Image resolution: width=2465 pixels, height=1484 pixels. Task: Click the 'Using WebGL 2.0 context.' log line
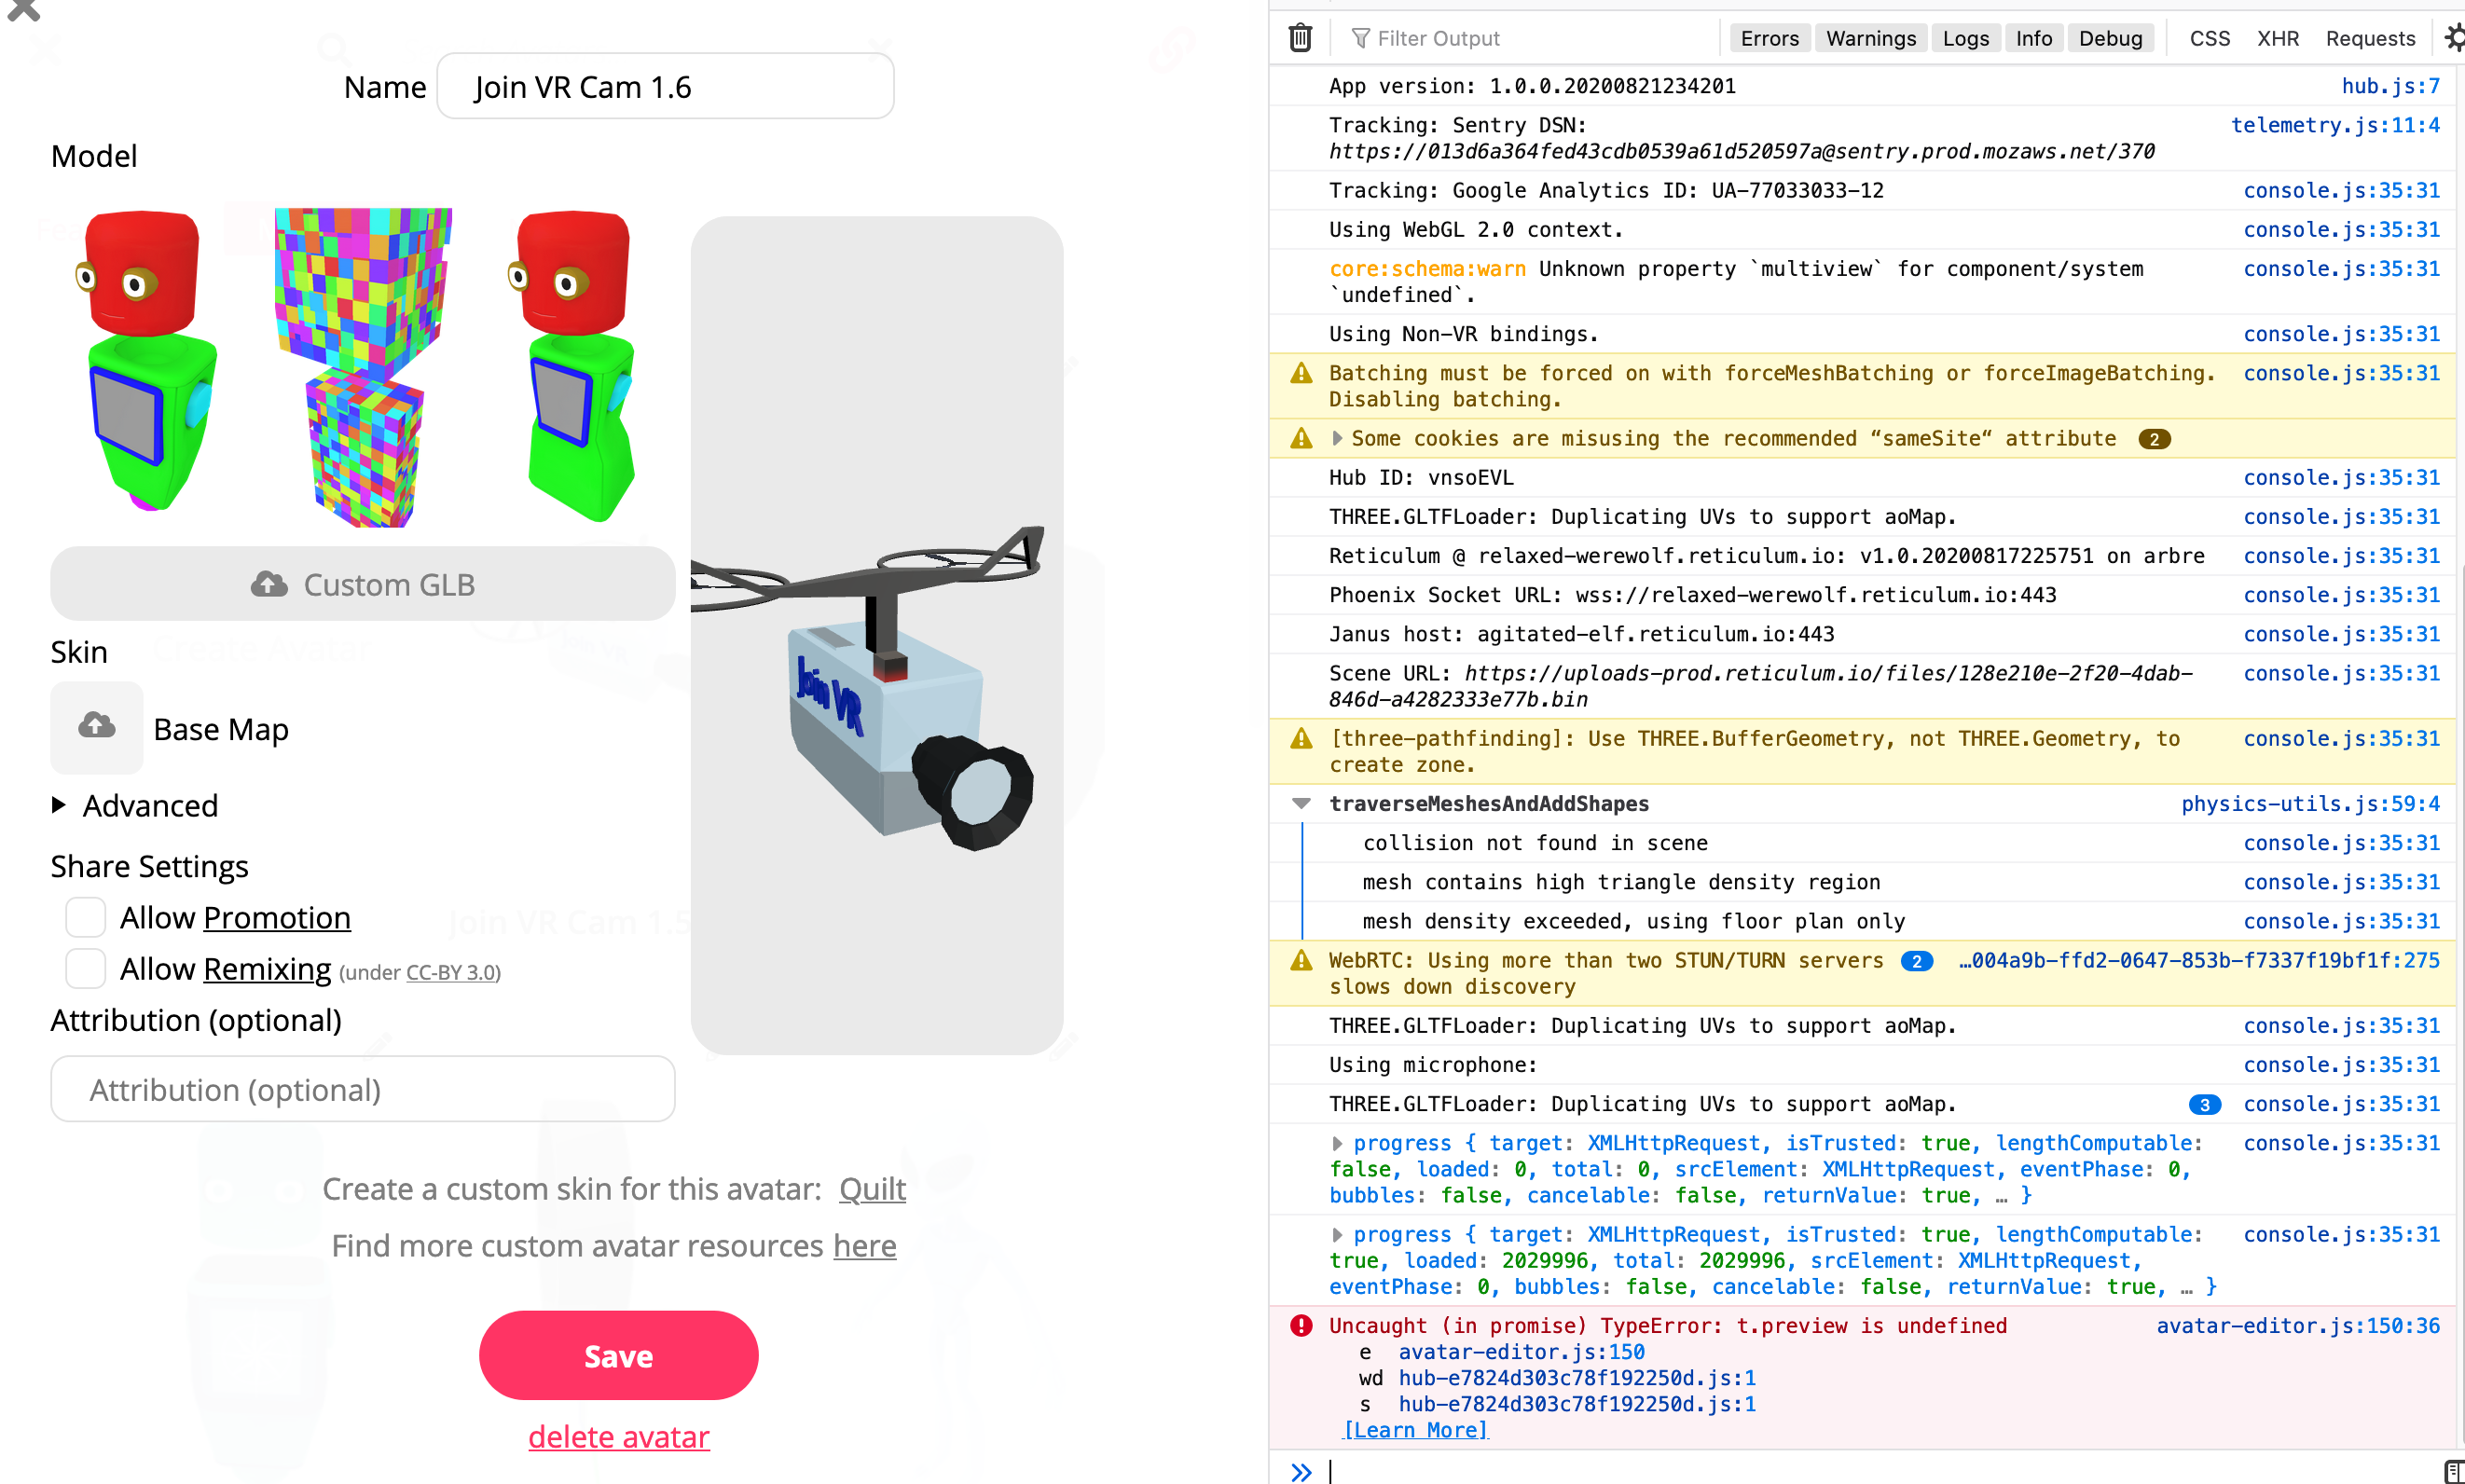pos(1475,230)
